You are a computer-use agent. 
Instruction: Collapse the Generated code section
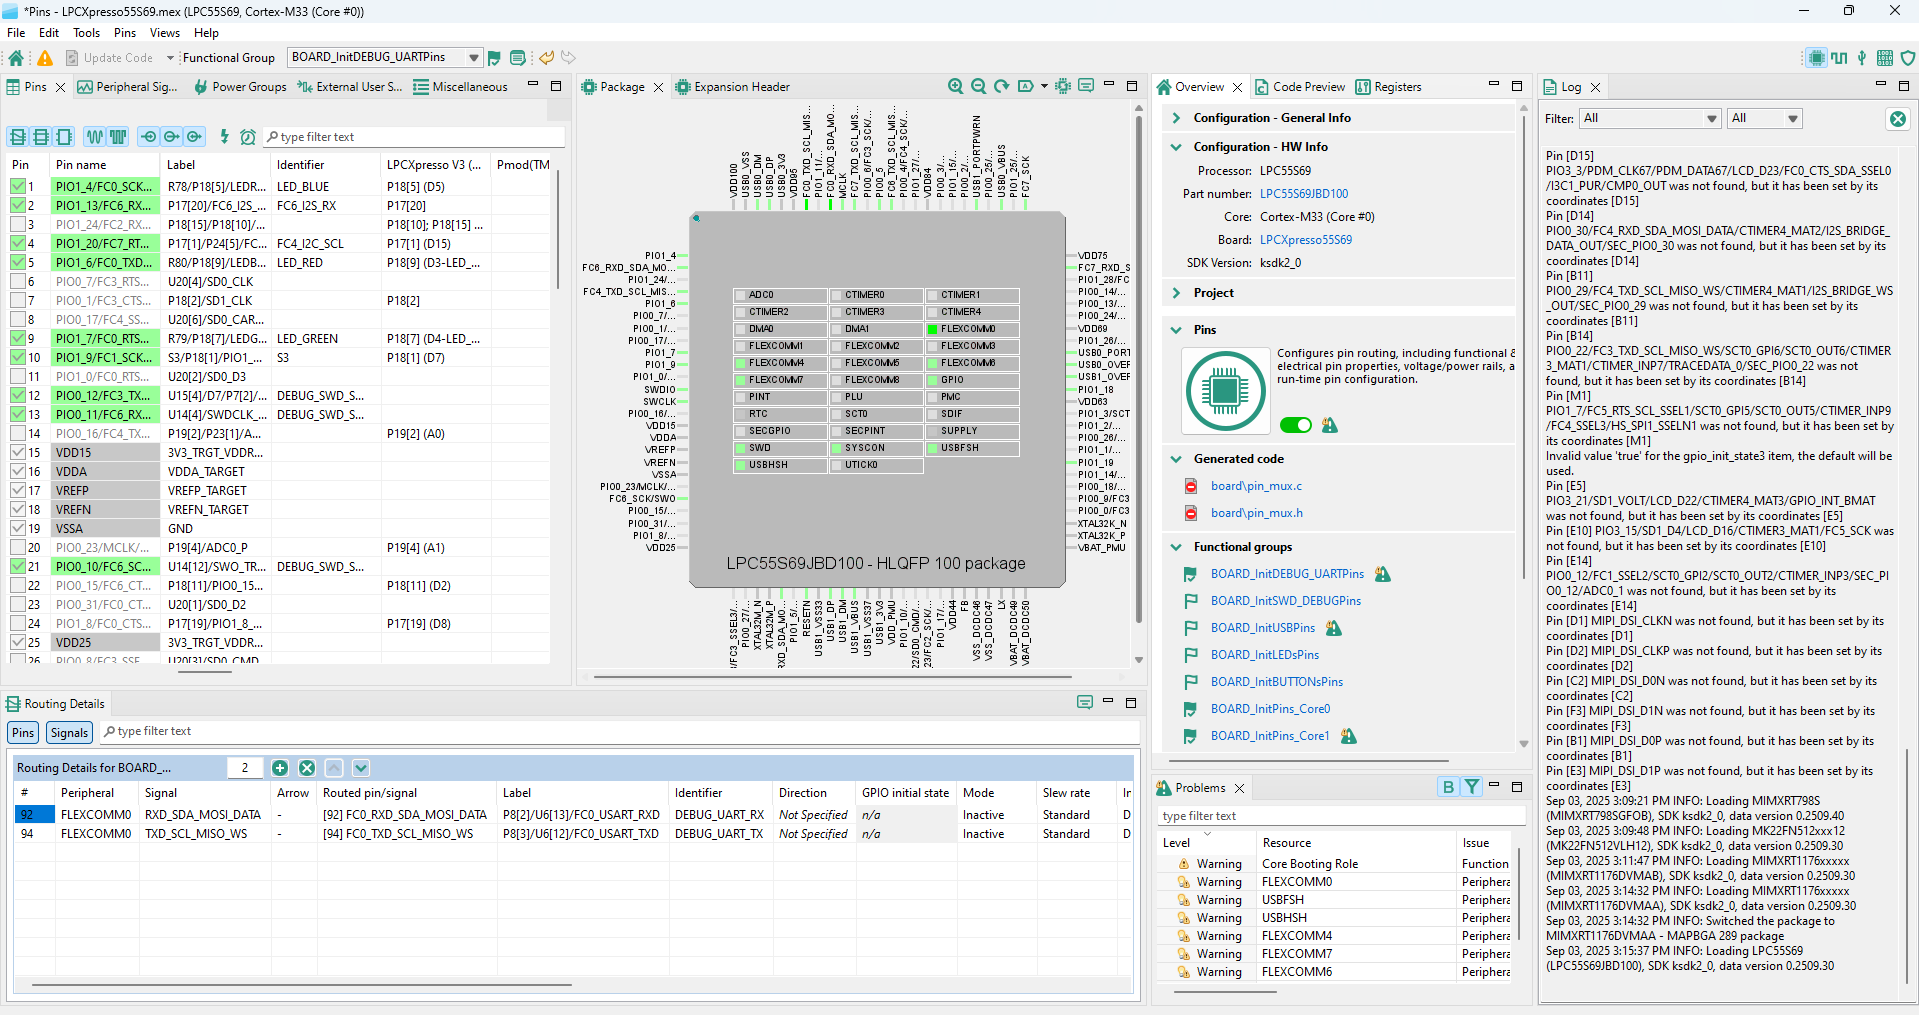(1176, 459)
